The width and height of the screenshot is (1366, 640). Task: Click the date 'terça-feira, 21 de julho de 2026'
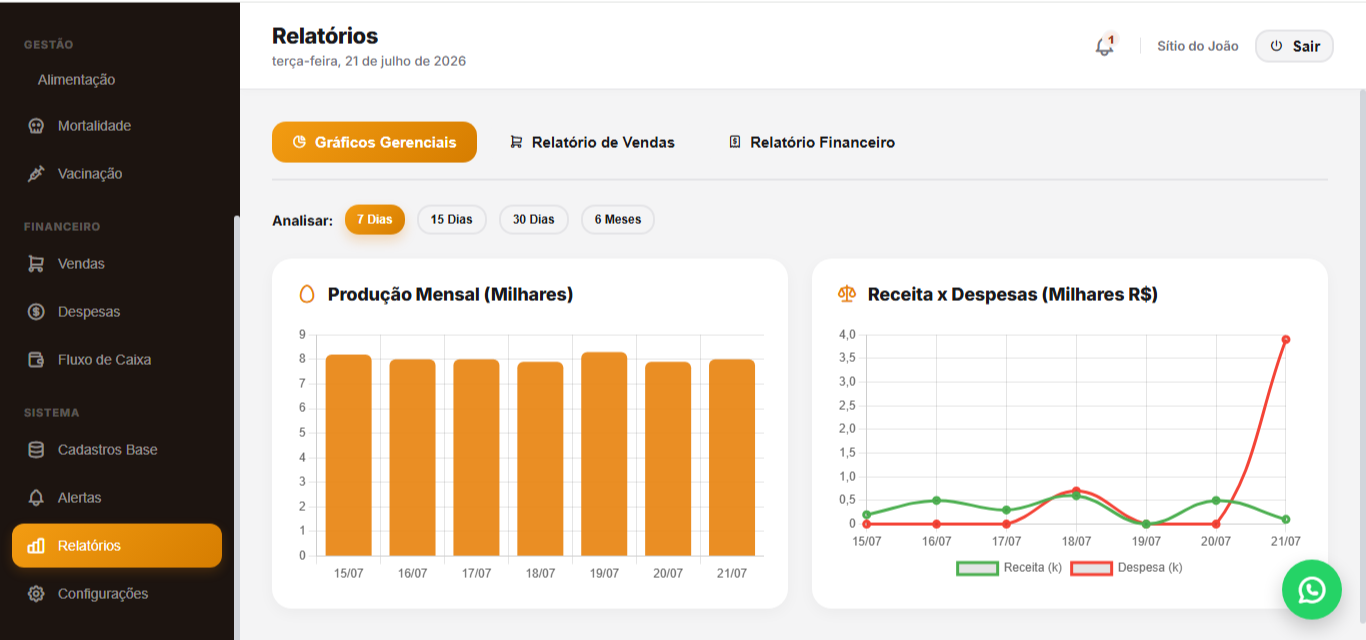[369, 61]
